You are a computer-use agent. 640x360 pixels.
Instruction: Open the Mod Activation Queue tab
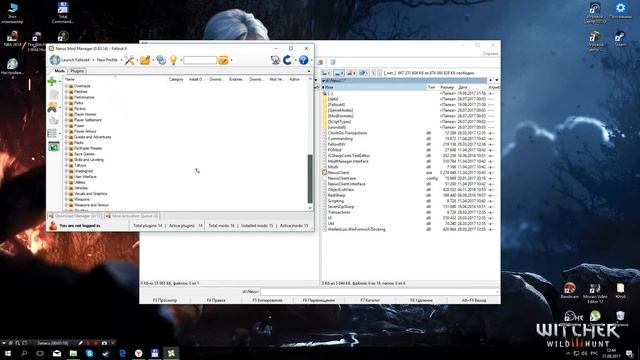(x=131, y=216)
